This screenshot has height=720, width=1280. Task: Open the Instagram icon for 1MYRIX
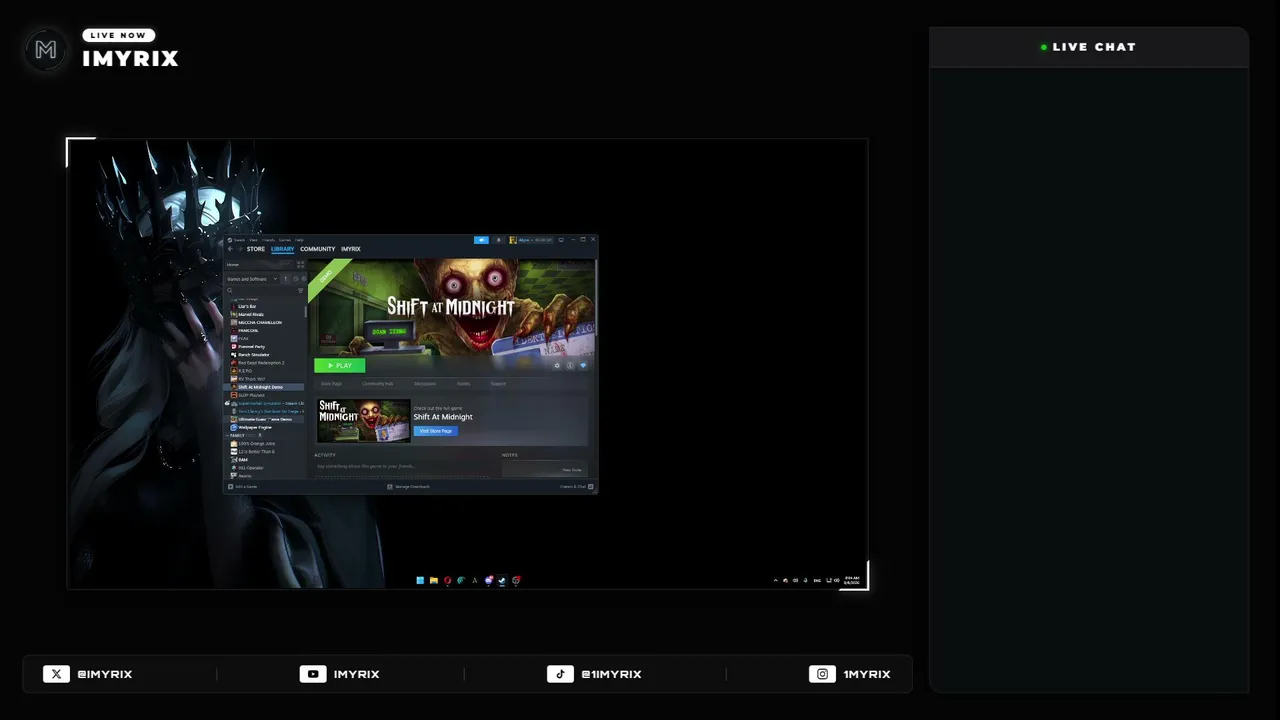(822, 674)
